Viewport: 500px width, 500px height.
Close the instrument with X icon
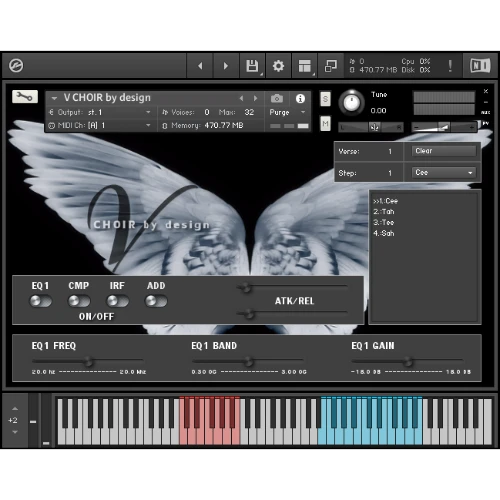pyautogui.click(x=486, y=91)
